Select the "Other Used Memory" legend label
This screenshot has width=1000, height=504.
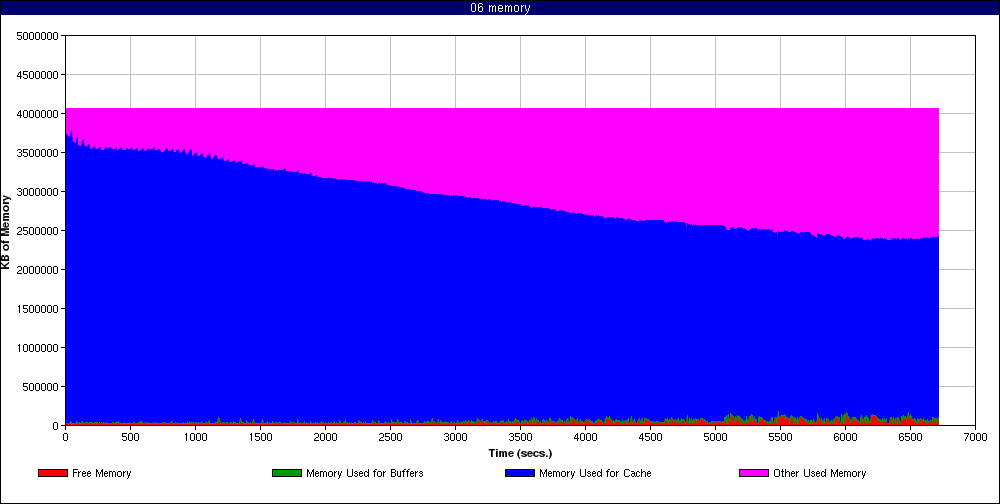click(x=820, y=473)
